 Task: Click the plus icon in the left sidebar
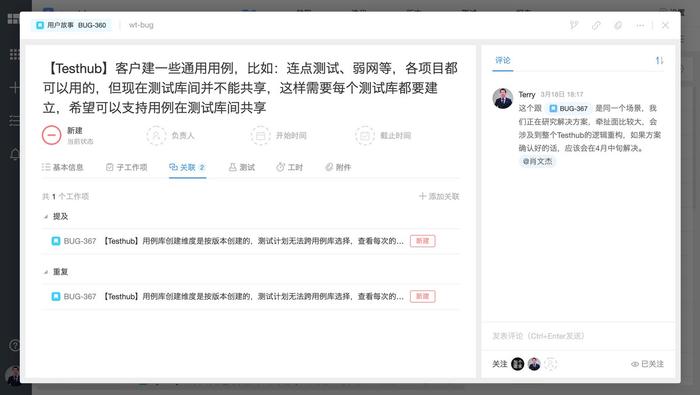coord(14,87)
